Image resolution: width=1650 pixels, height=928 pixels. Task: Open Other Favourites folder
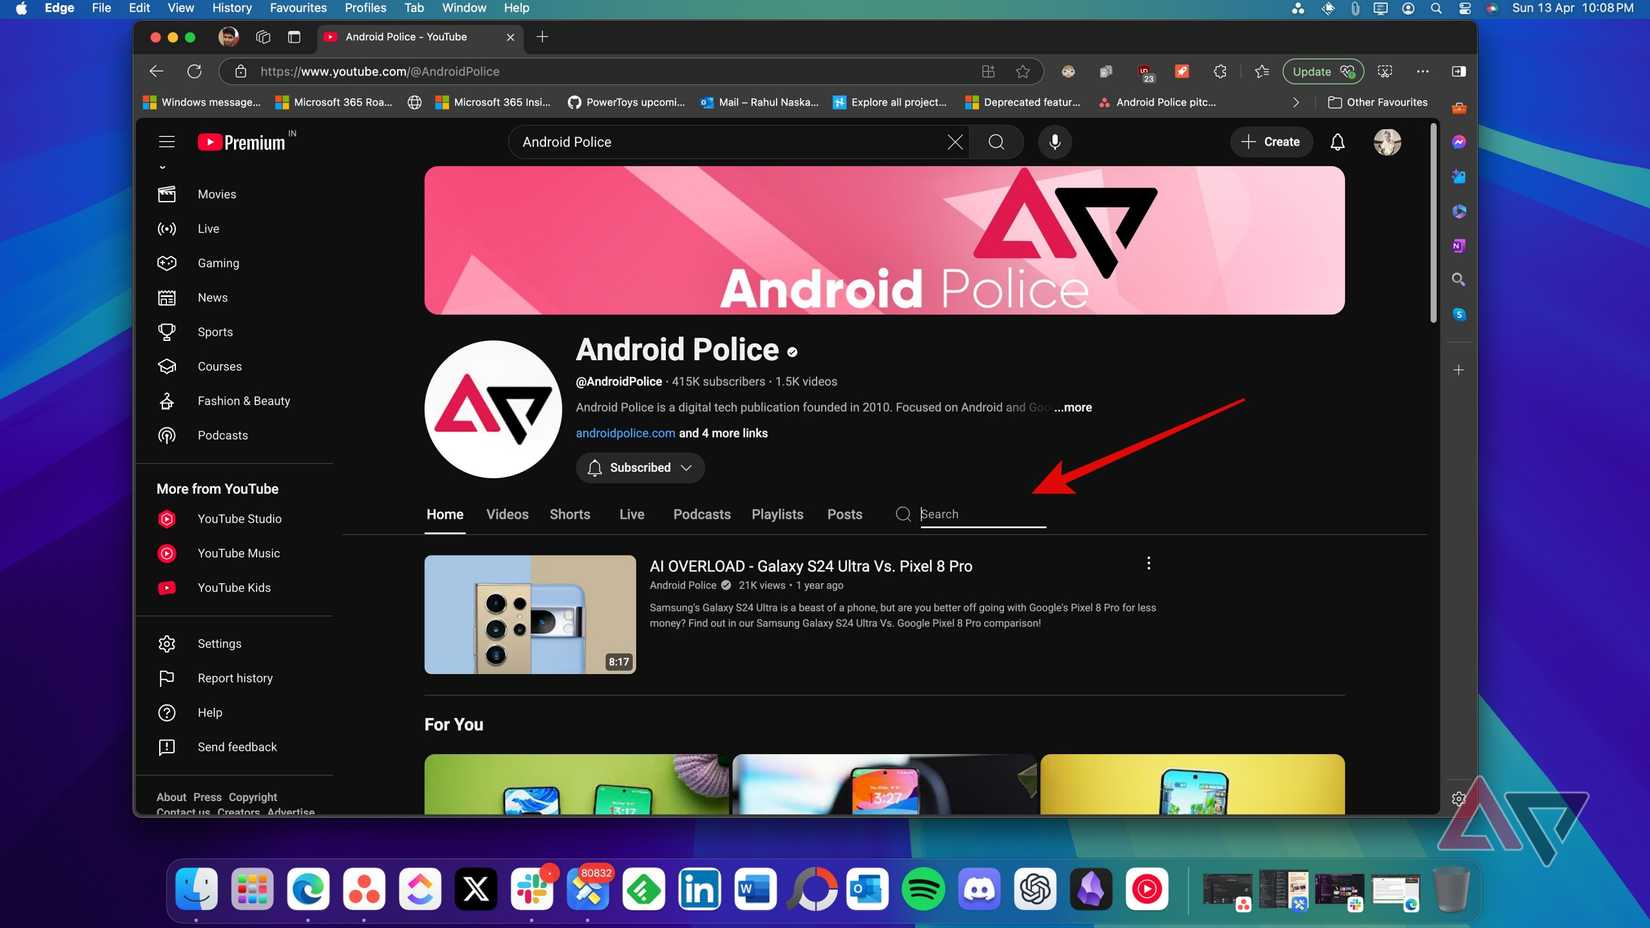click(x=1377, y=102)
